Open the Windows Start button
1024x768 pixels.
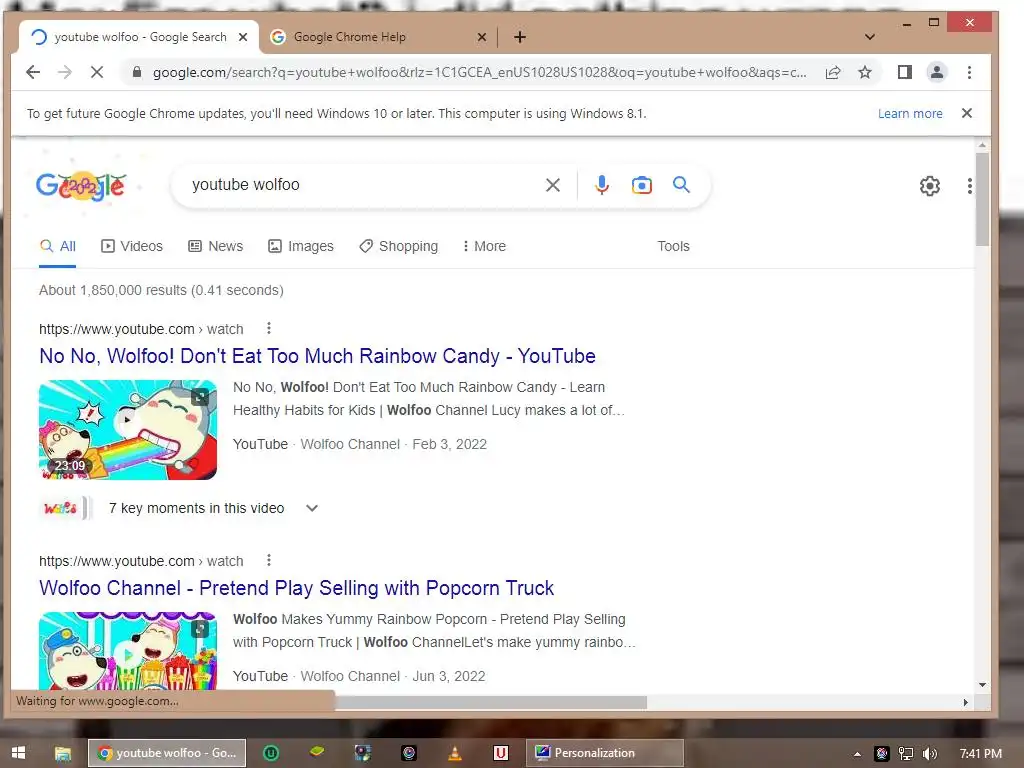[x=18, y=753]
